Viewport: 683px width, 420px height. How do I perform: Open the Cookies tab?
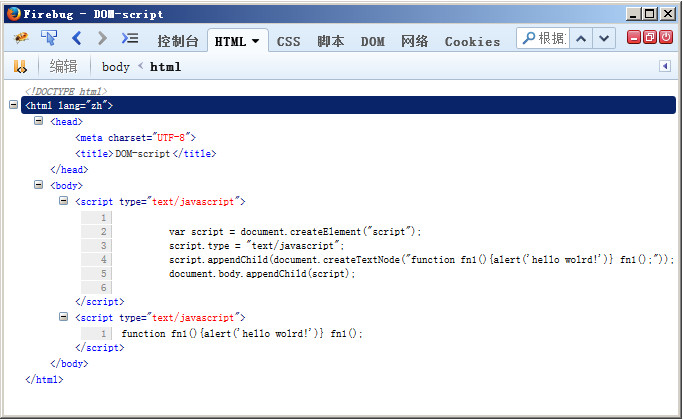[472, 41]
